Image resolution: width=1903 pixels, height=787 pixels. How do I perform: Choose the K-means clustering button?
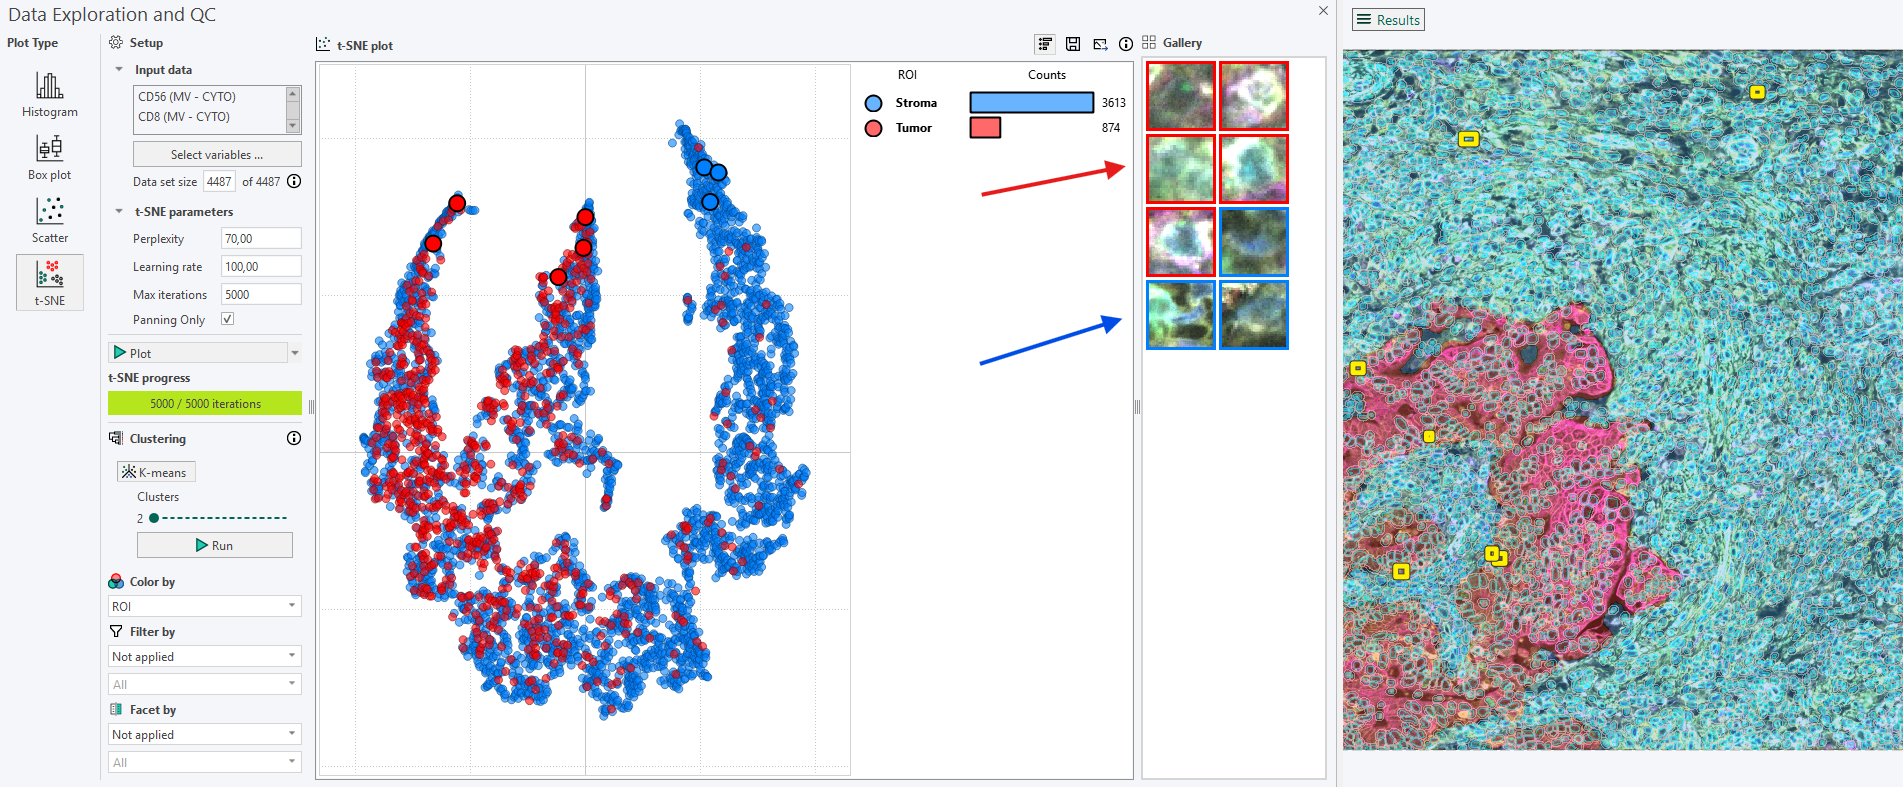coord(156,472)
